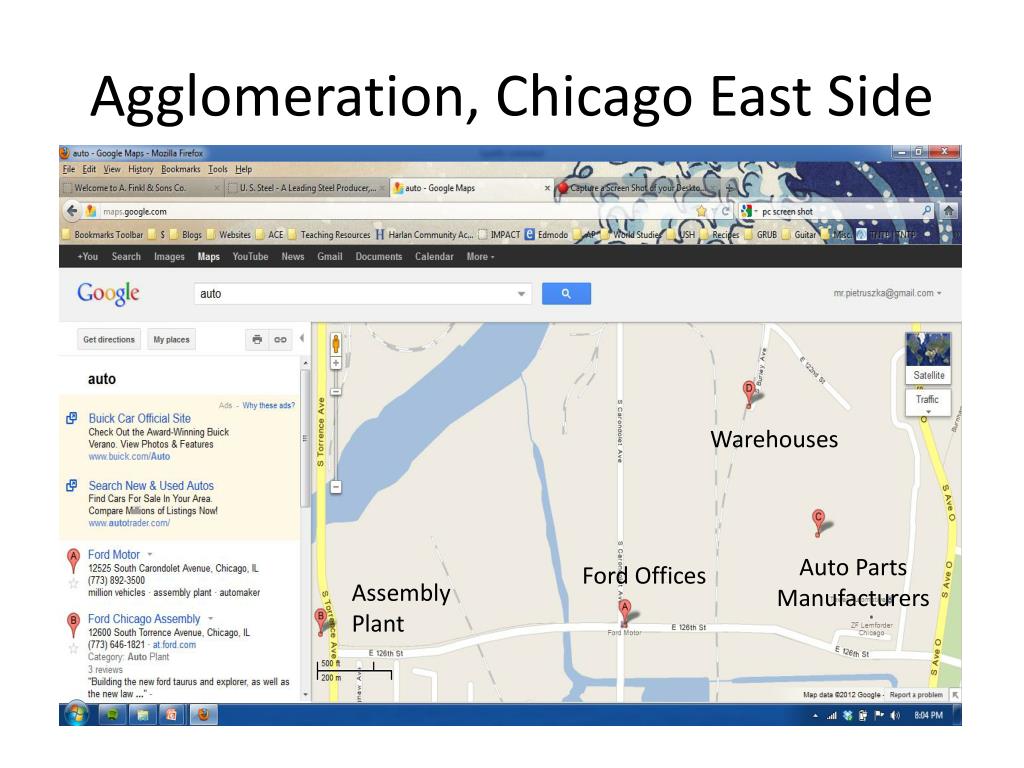The height and width of the screenshot is (768, 1024).
Task: Click the link (chain) icon in Maps panel
Action: (x=280, y=340)
